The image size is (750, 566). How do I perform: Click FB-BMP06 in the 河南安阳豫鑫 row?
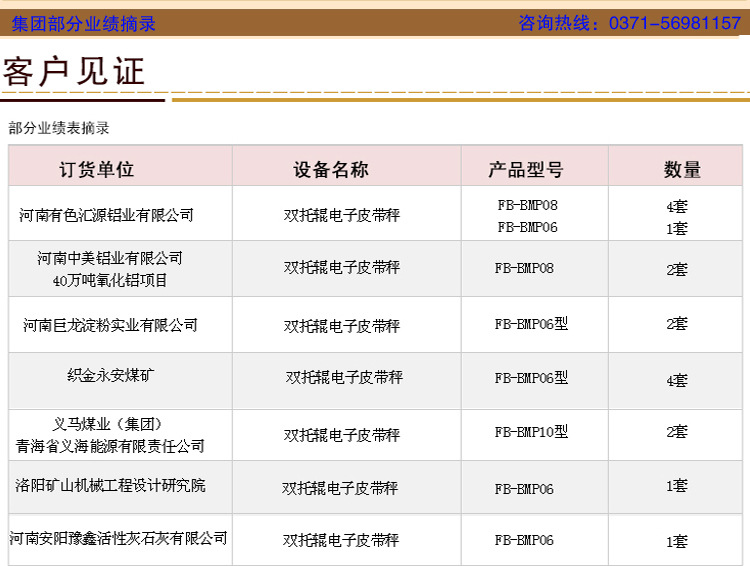524,540
